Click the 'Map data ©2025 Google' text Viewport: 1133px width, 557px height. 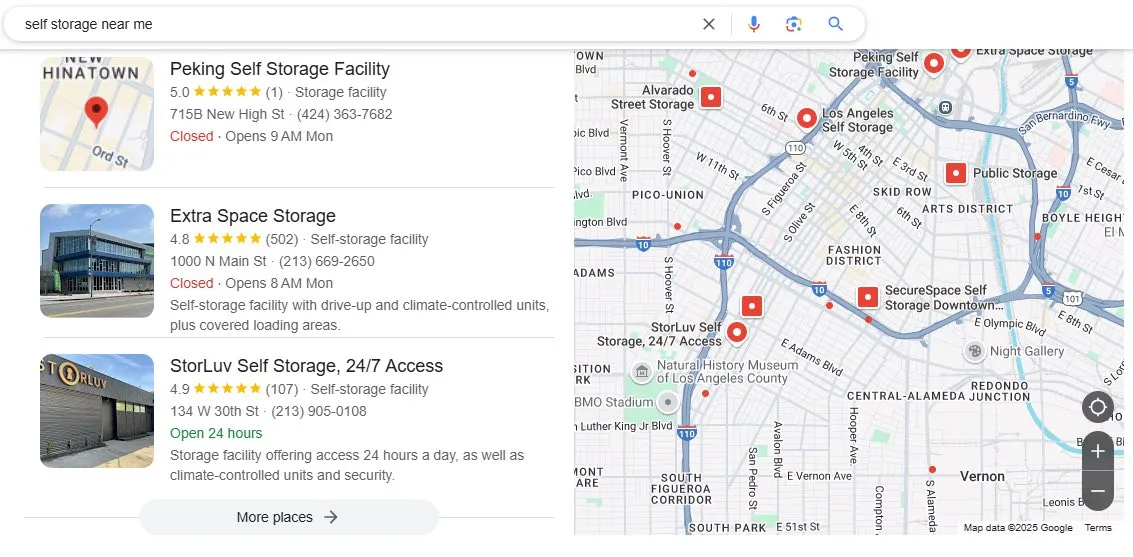coord(1018,527)
